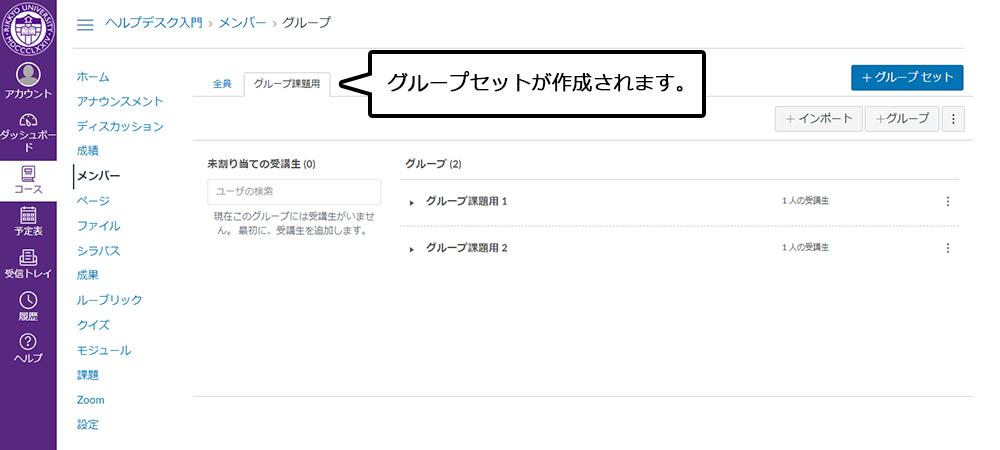Toggle the hamburger course menu
This screenshot has height=450, width=1000.
tap(85, 24)
